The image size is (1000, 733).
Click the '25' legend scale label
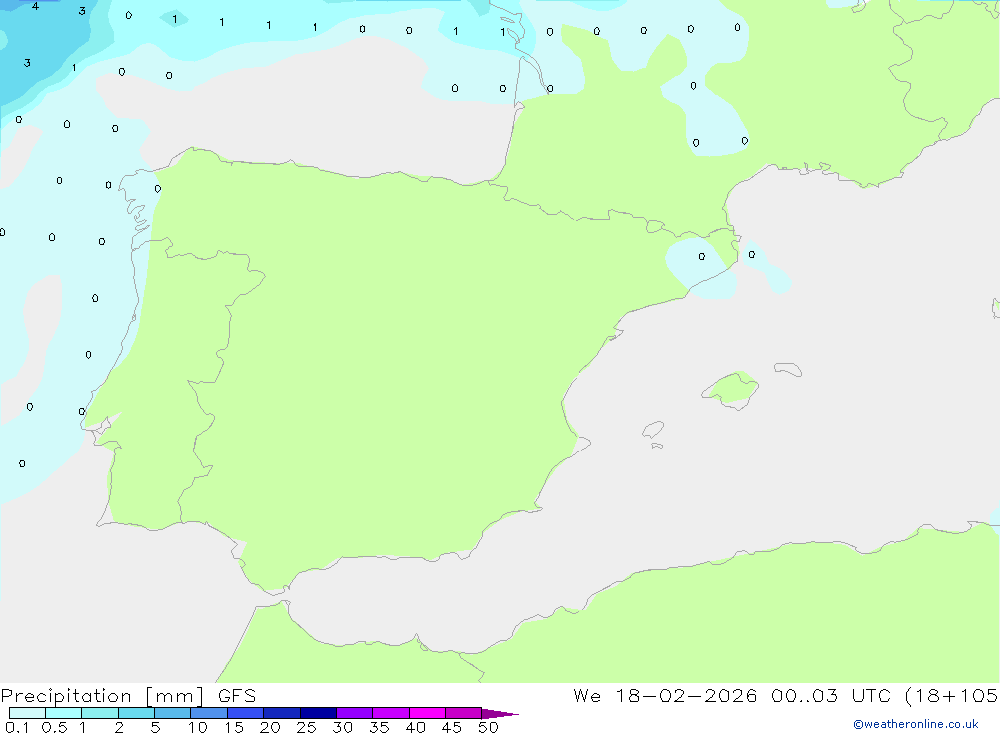coord(306,727)
